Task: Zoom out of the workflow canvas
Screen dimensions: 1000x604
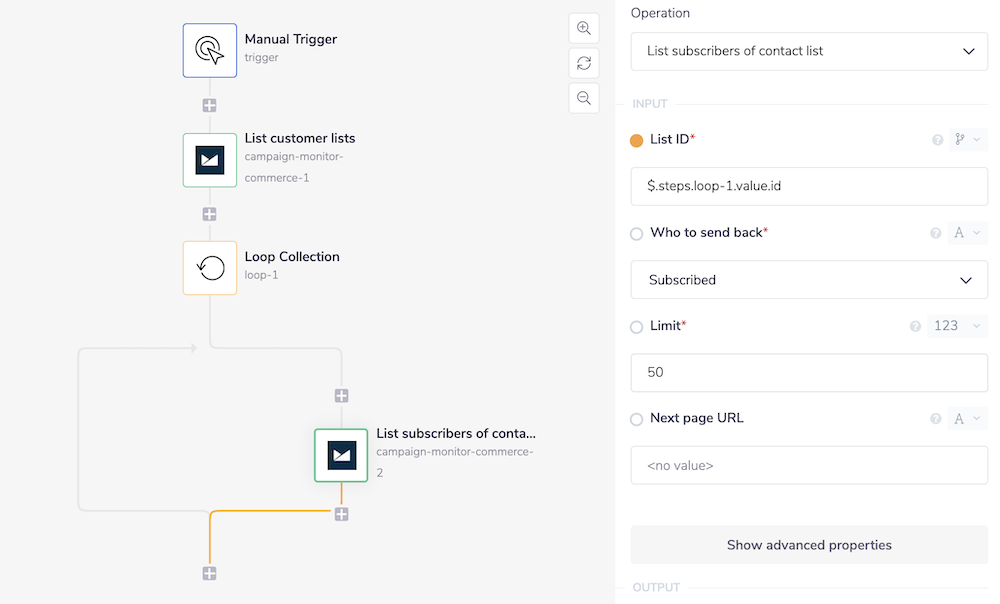Action: [x=584, y=98]
